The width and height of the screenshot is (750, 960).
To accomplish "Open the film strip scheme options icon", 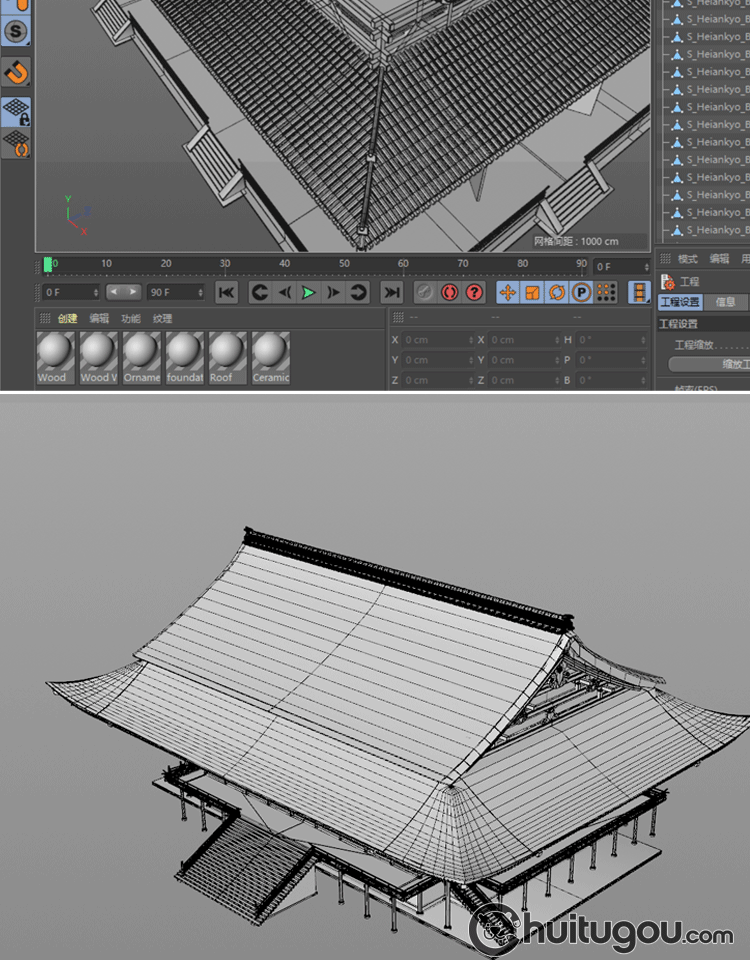I will click(x=639, y=293).
